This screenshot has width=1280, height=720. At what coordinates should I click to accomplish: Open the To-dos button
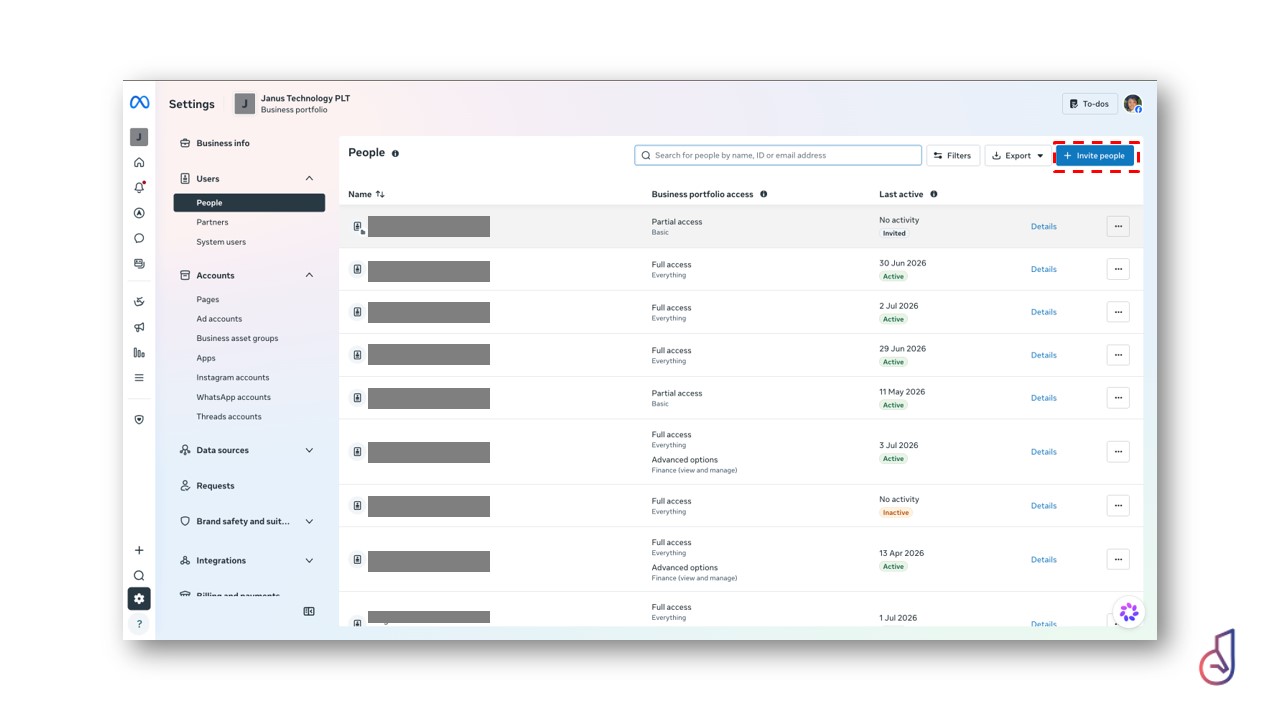[x=1090, y=104]
